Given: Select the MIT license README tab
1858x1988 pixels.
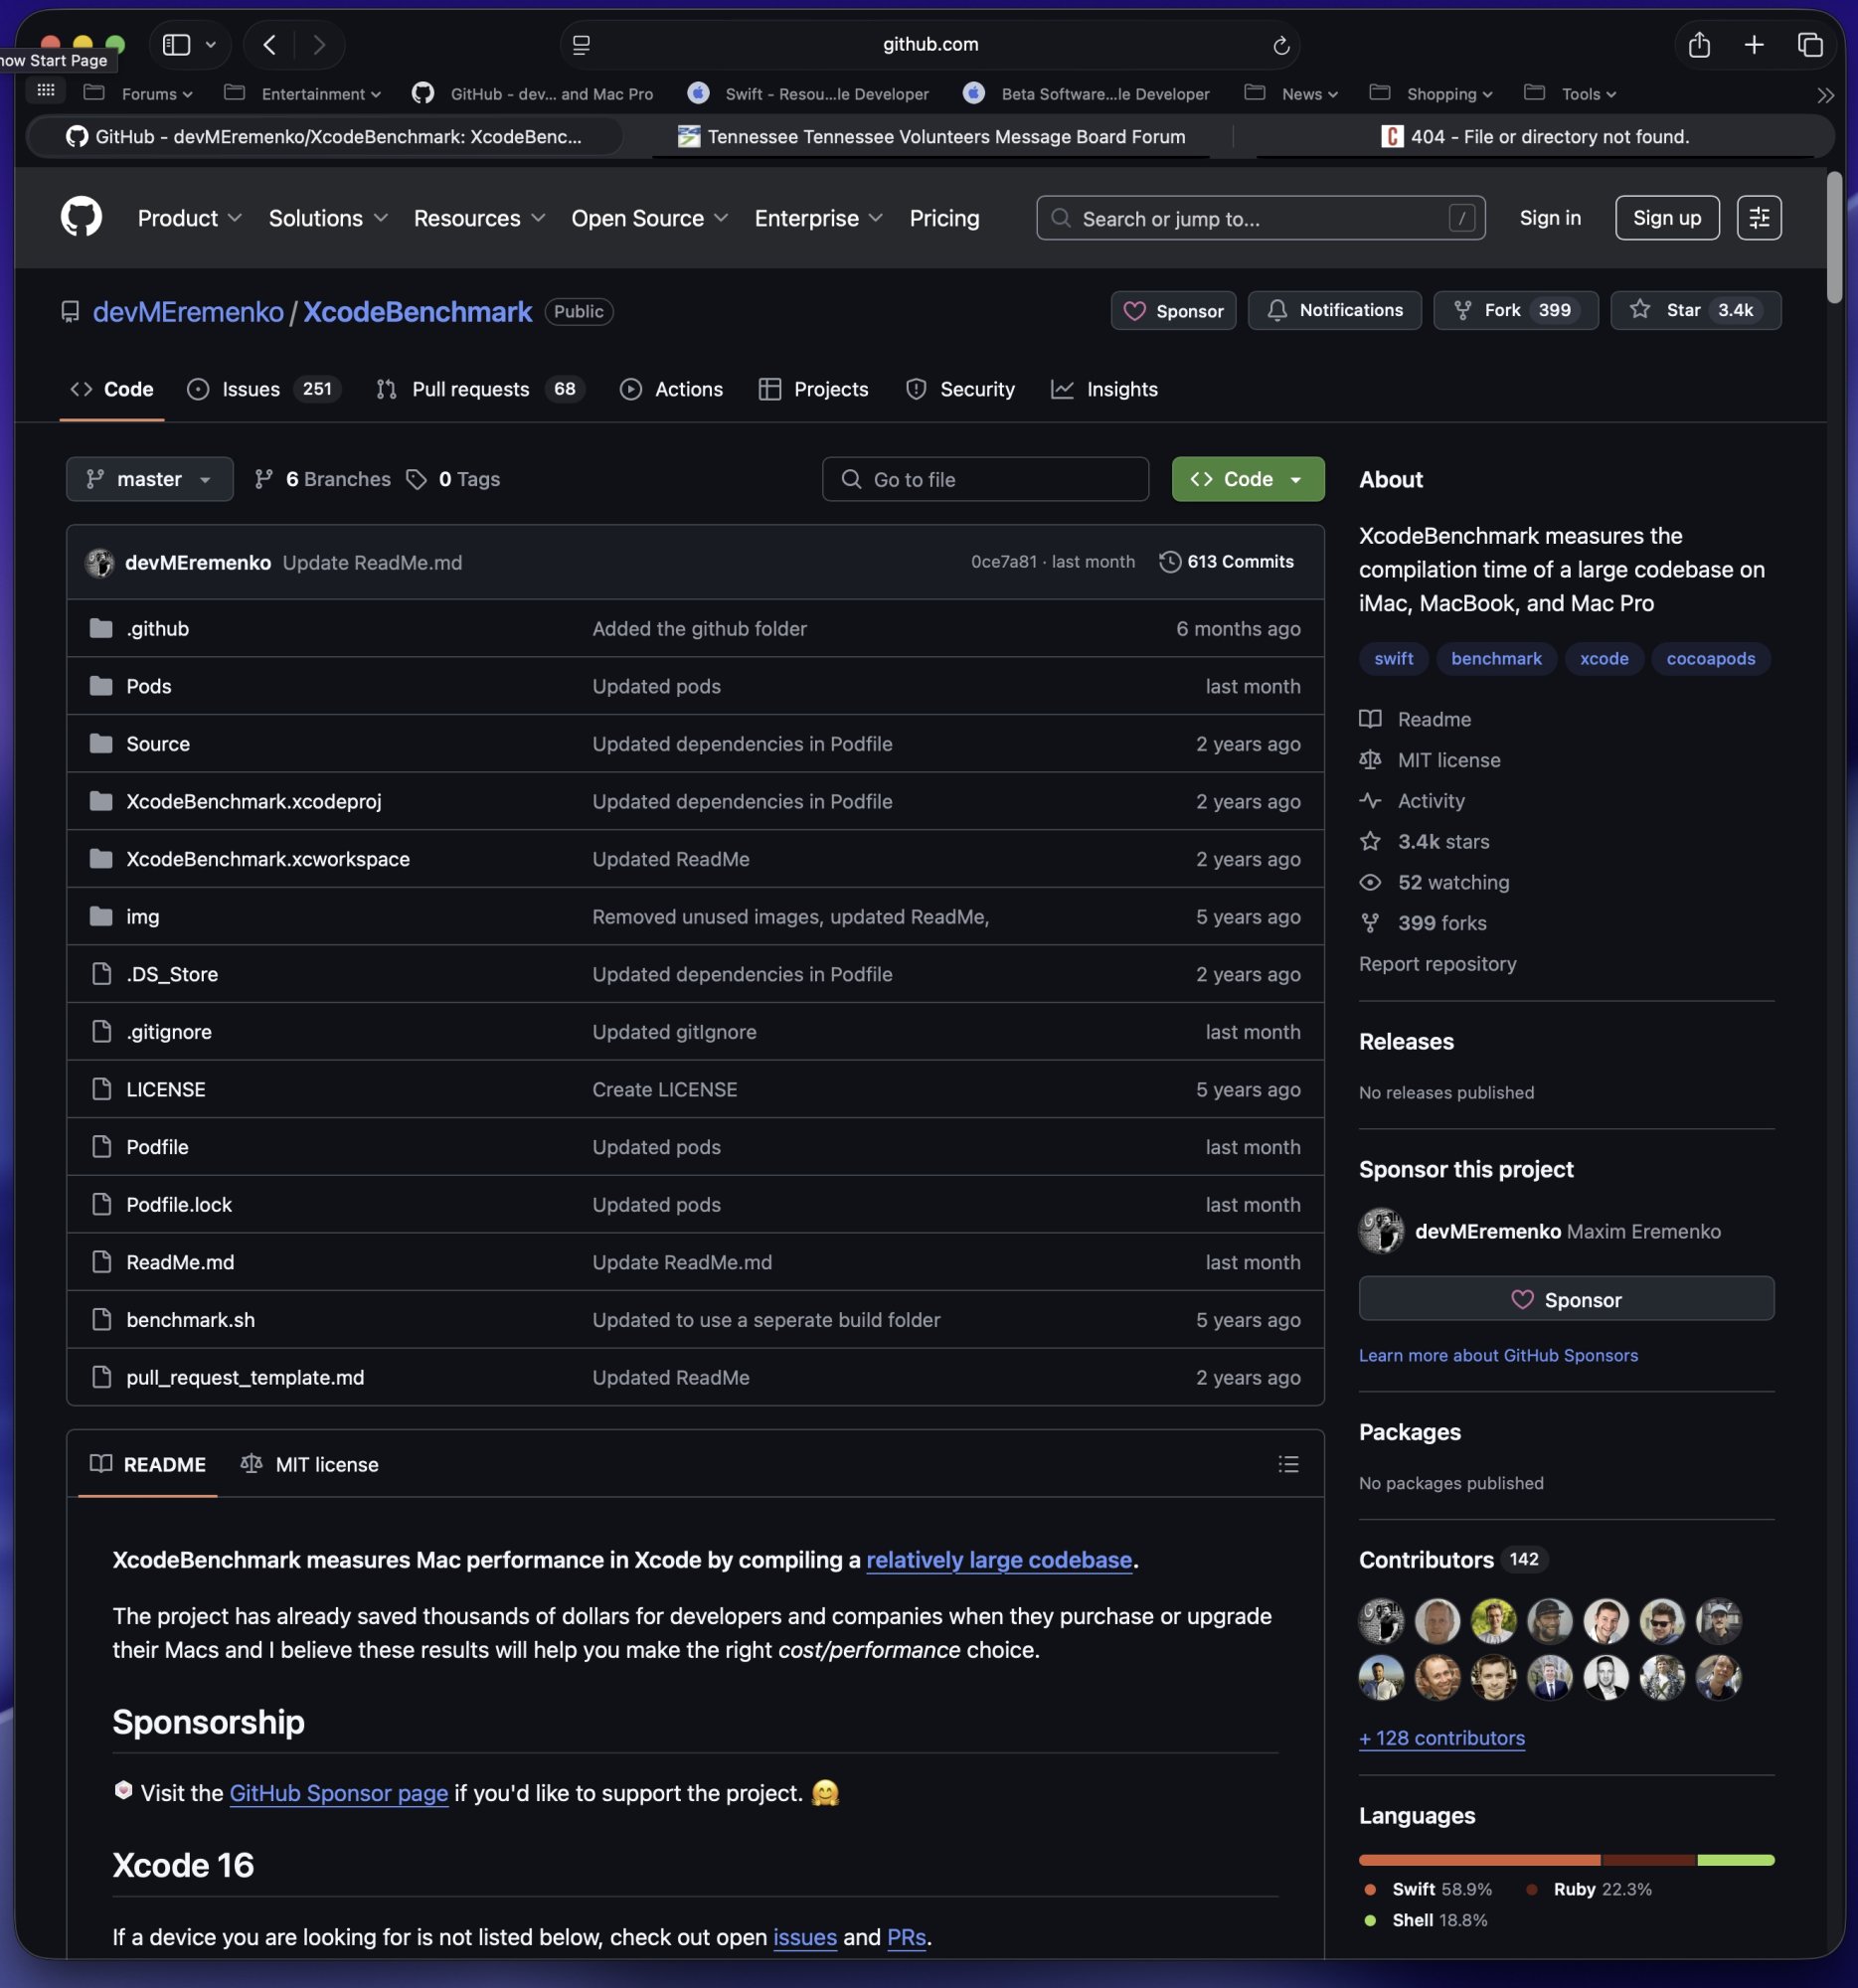Looking at the screenshot, I should [x=310, y=1464].
